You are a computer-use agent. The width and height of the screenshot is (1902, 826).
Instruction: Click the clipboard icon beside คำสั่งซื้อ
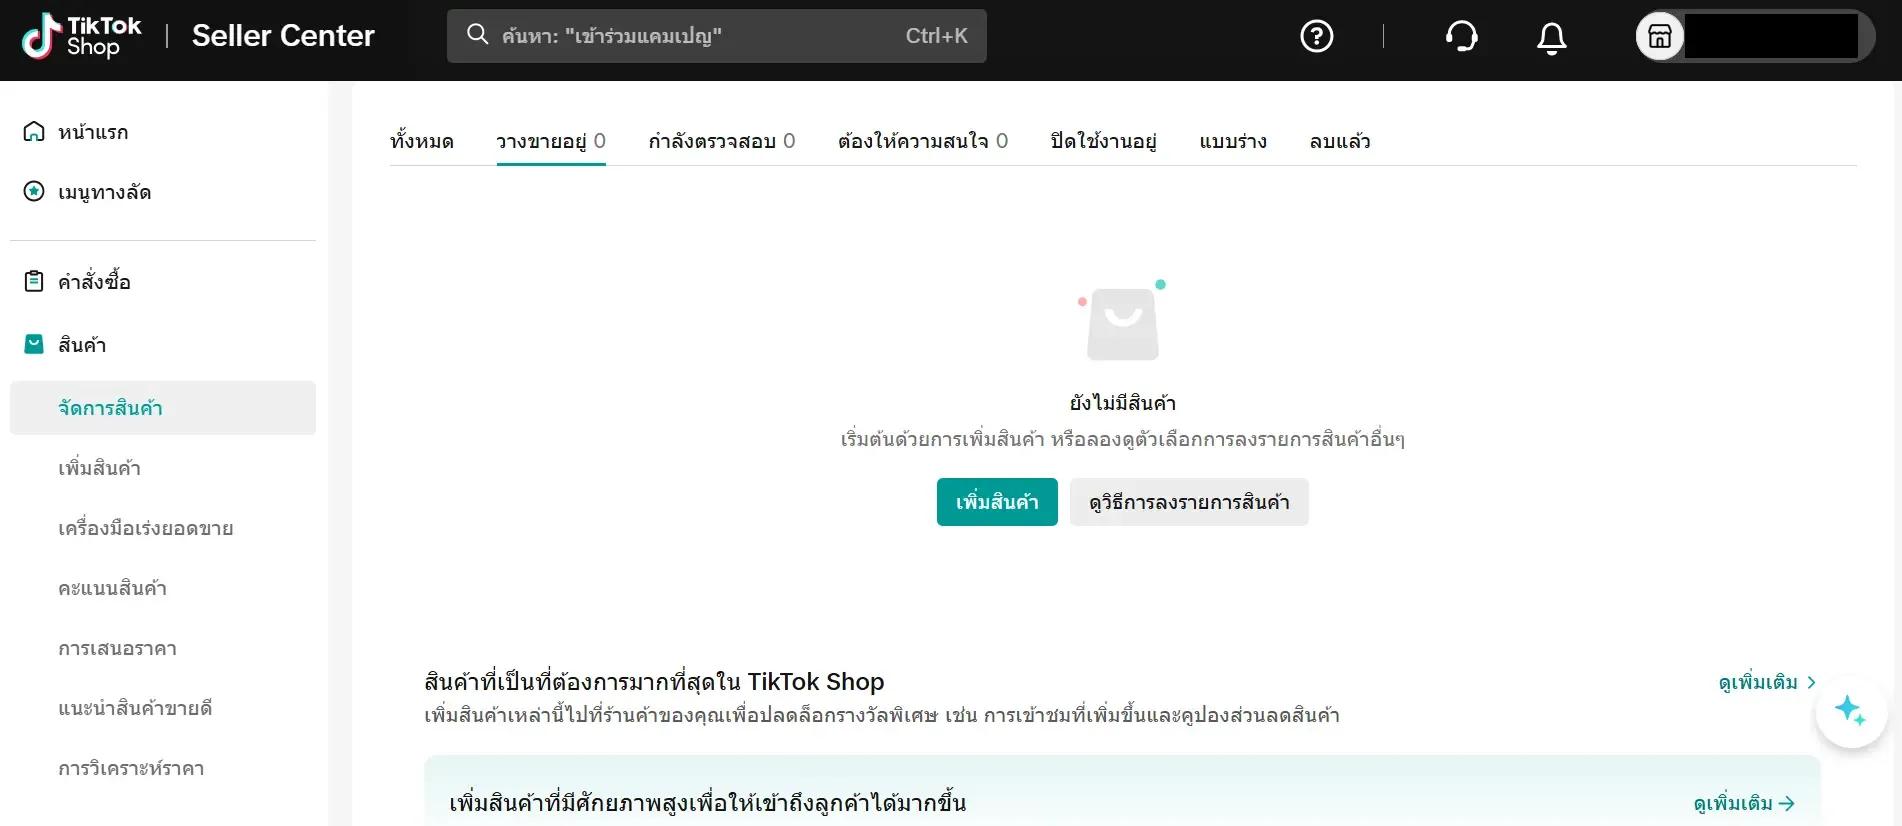point(34,281)
